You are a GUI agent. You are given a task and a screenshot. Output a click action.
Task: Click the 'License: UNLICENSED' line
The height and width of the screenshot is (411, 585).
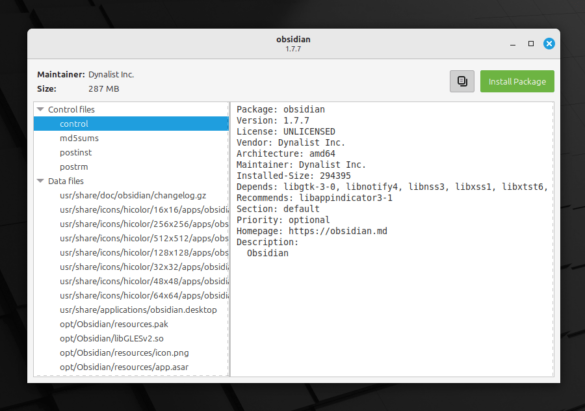click(286, 132)
